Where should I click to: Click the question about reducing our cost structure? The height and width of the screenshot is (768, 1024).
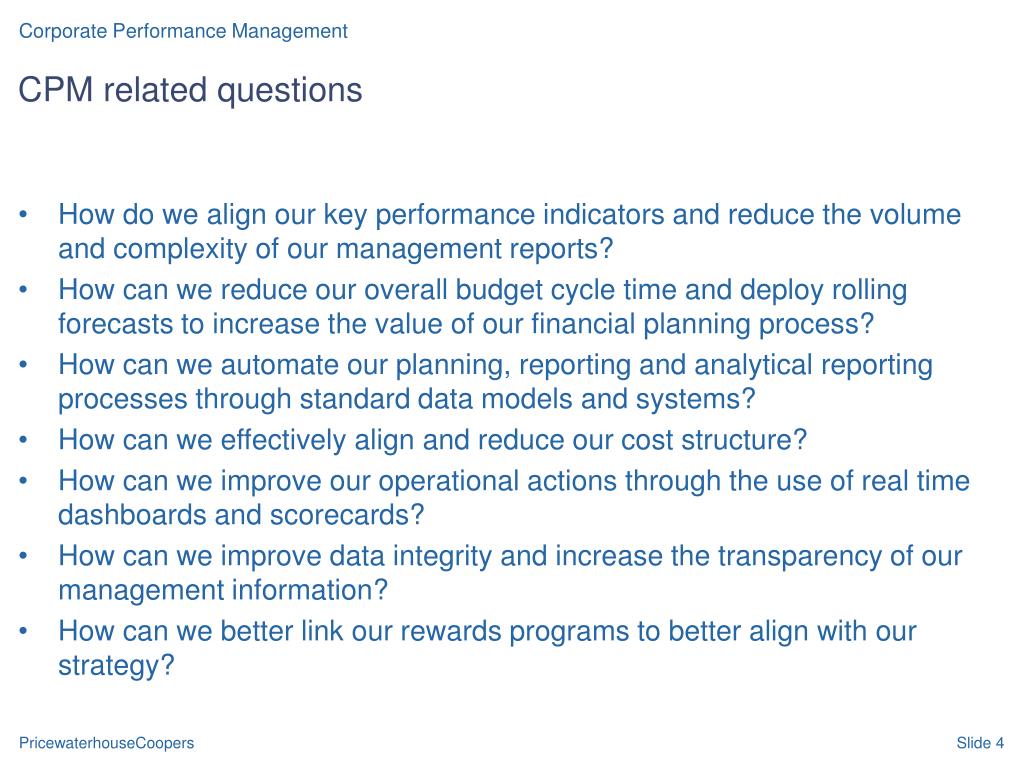[x=432, y=440]
